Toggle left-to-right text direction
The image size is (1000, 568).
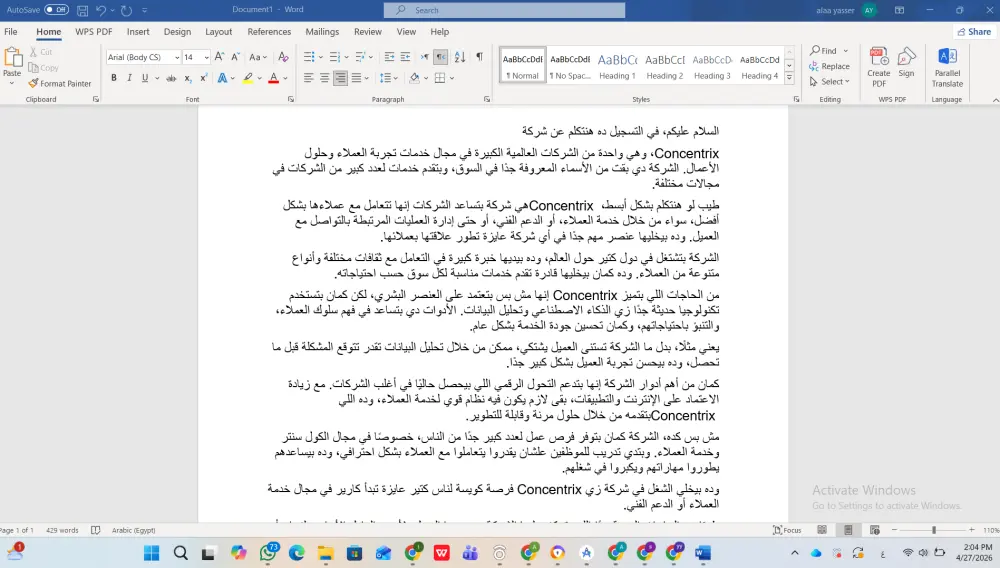(424, 57)
